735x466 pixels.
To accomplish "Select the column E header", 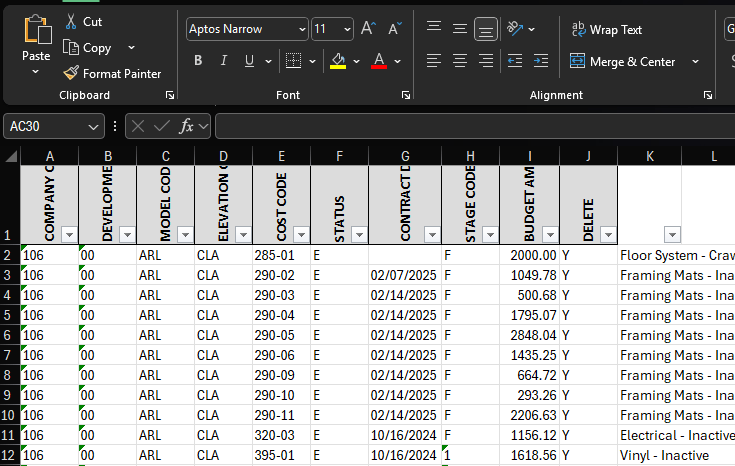I will (281, 156).
